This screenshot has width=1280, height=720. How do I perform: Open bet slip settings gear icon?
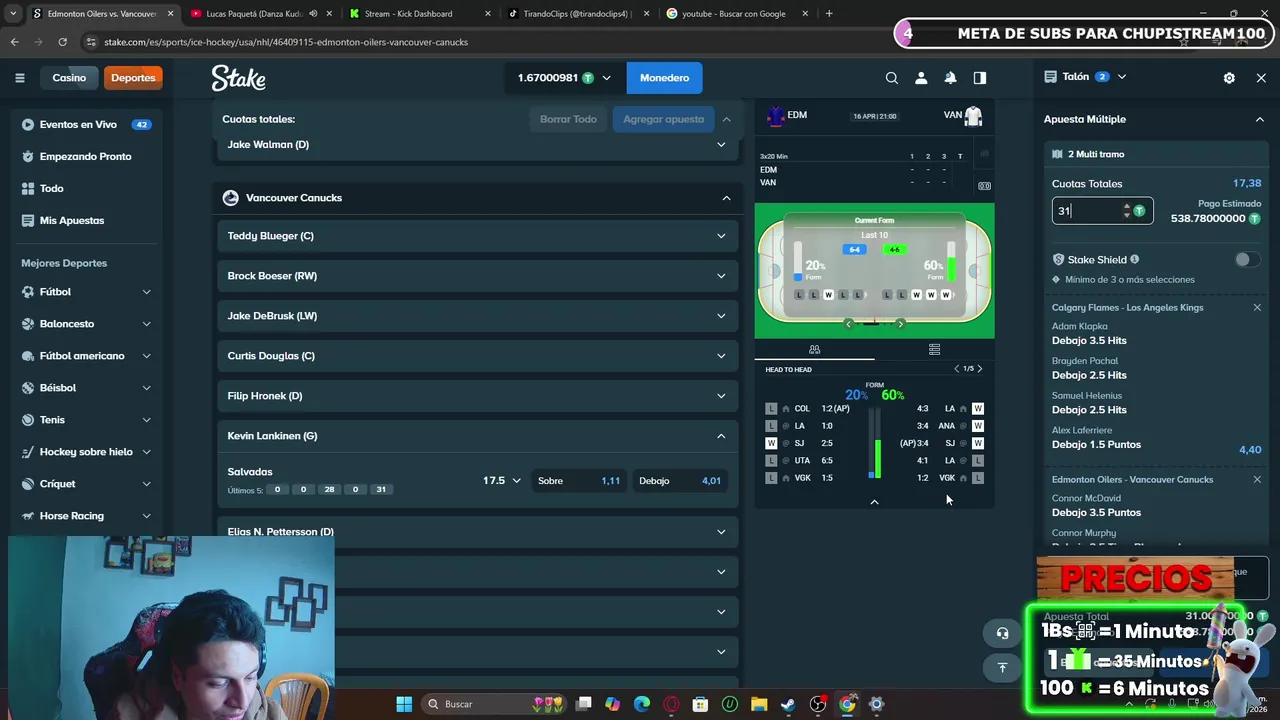(x=1229, y=78)
